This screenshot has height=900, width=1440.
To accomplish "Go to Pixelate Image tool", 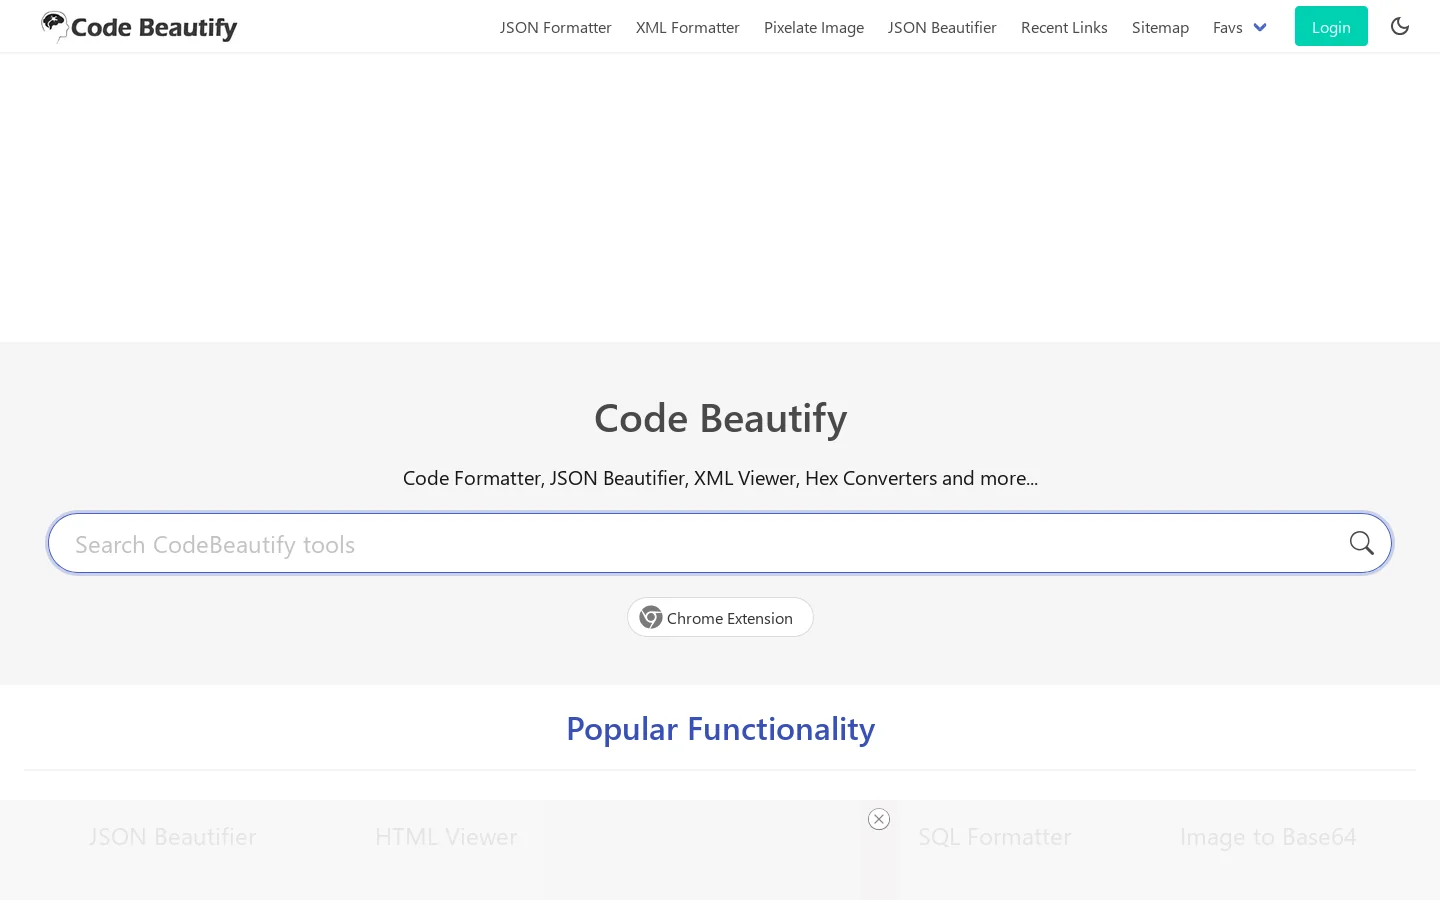I will [x=814, y=27].
